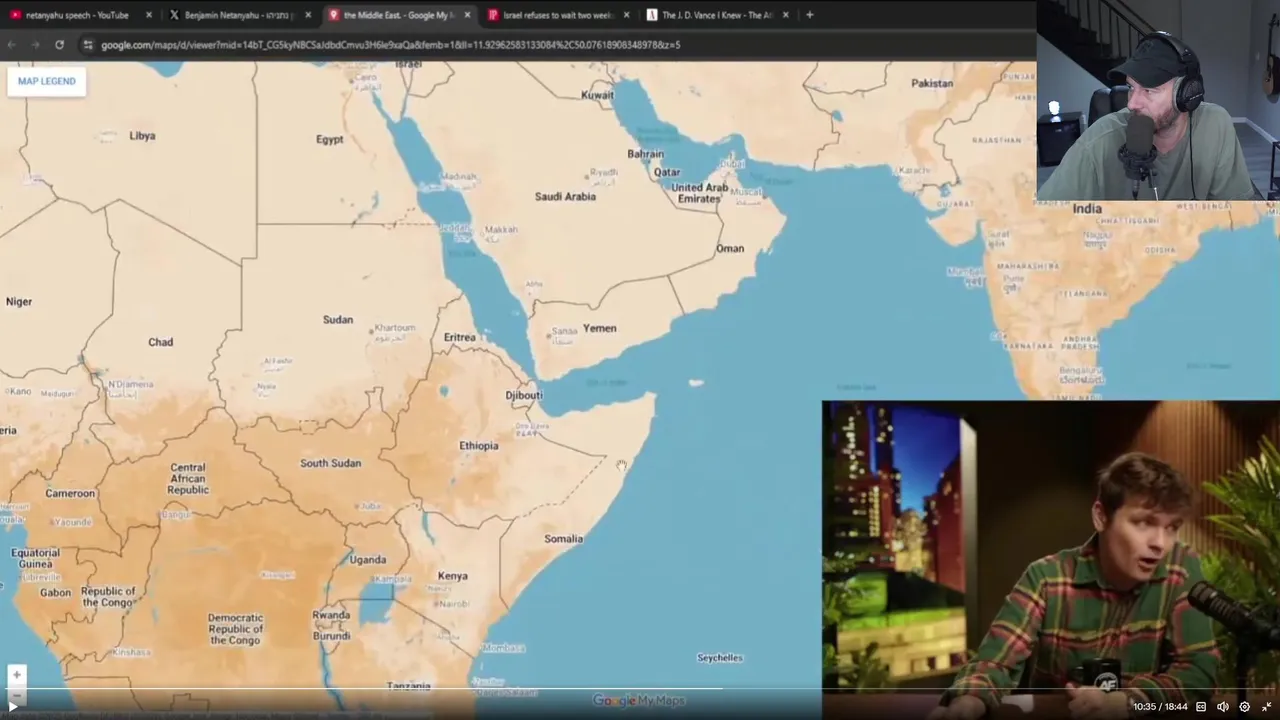Click the Qatar country label
The width and height of the screenshot is (1280, 720).
click(x=667, y=172)
